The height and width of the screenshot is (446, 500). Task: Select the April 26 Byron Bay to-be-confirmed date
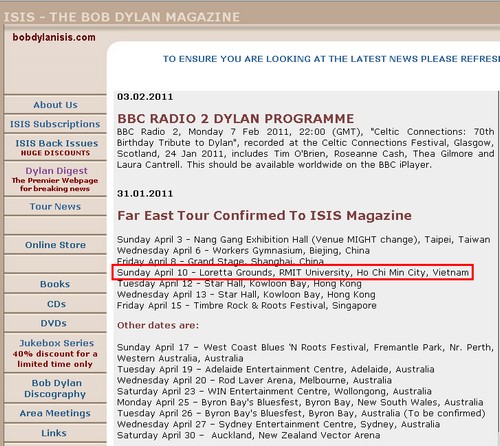(x=301, y=413)
